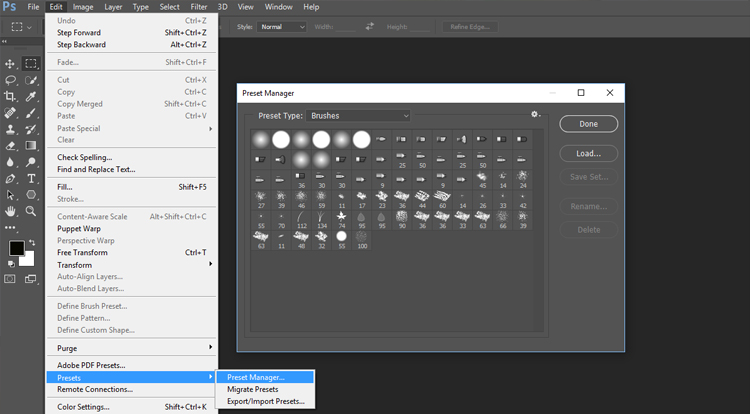Select the brush preset labeled 112

[x=301, y=220]
